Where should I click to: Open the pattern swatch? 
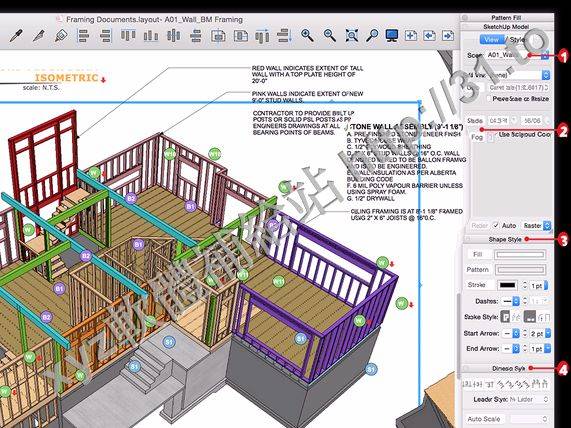point(520,270)
